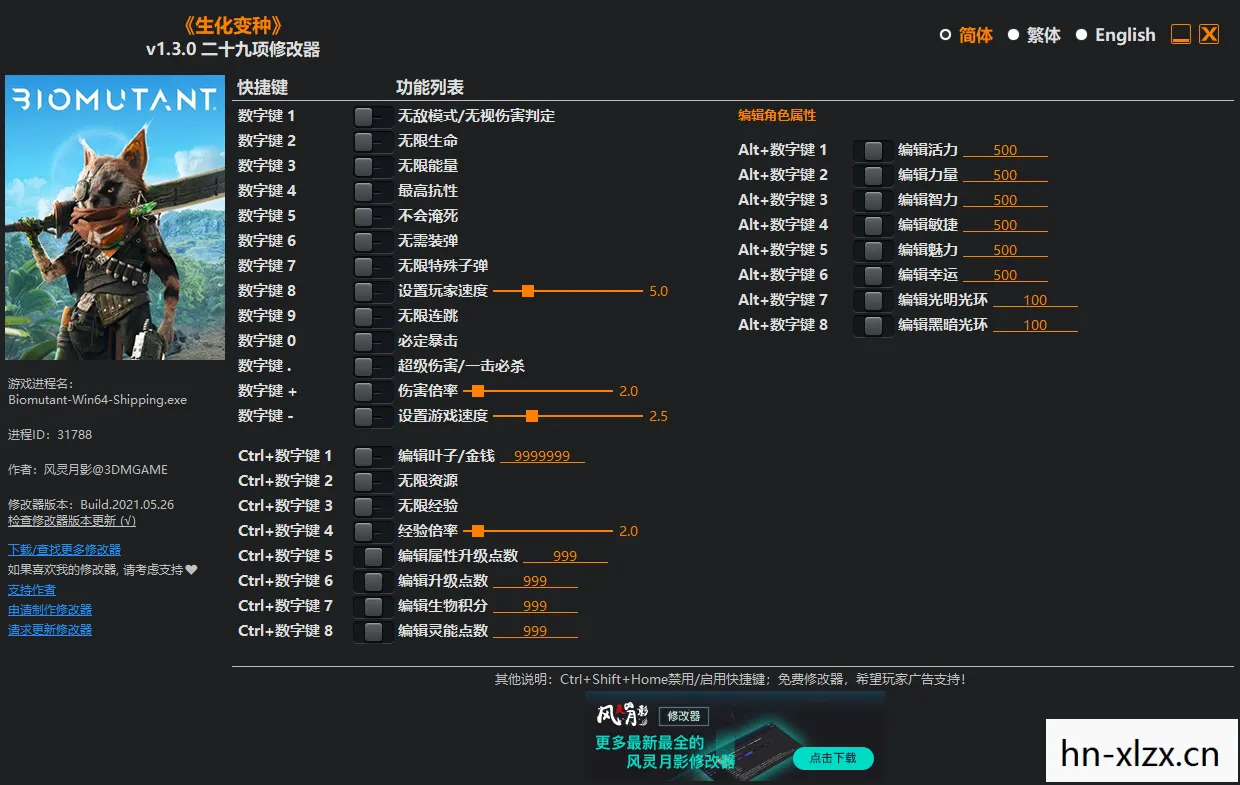Viewport: 1240px width, 785px height.
Task: Toggle the 编辑黑暗光环 button
Action: [873, 325]
